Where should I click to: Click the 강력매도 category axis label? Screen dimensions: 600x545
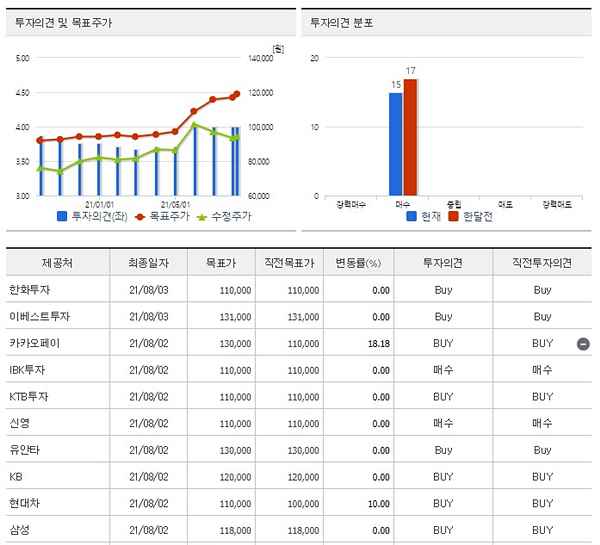(557, 204)
